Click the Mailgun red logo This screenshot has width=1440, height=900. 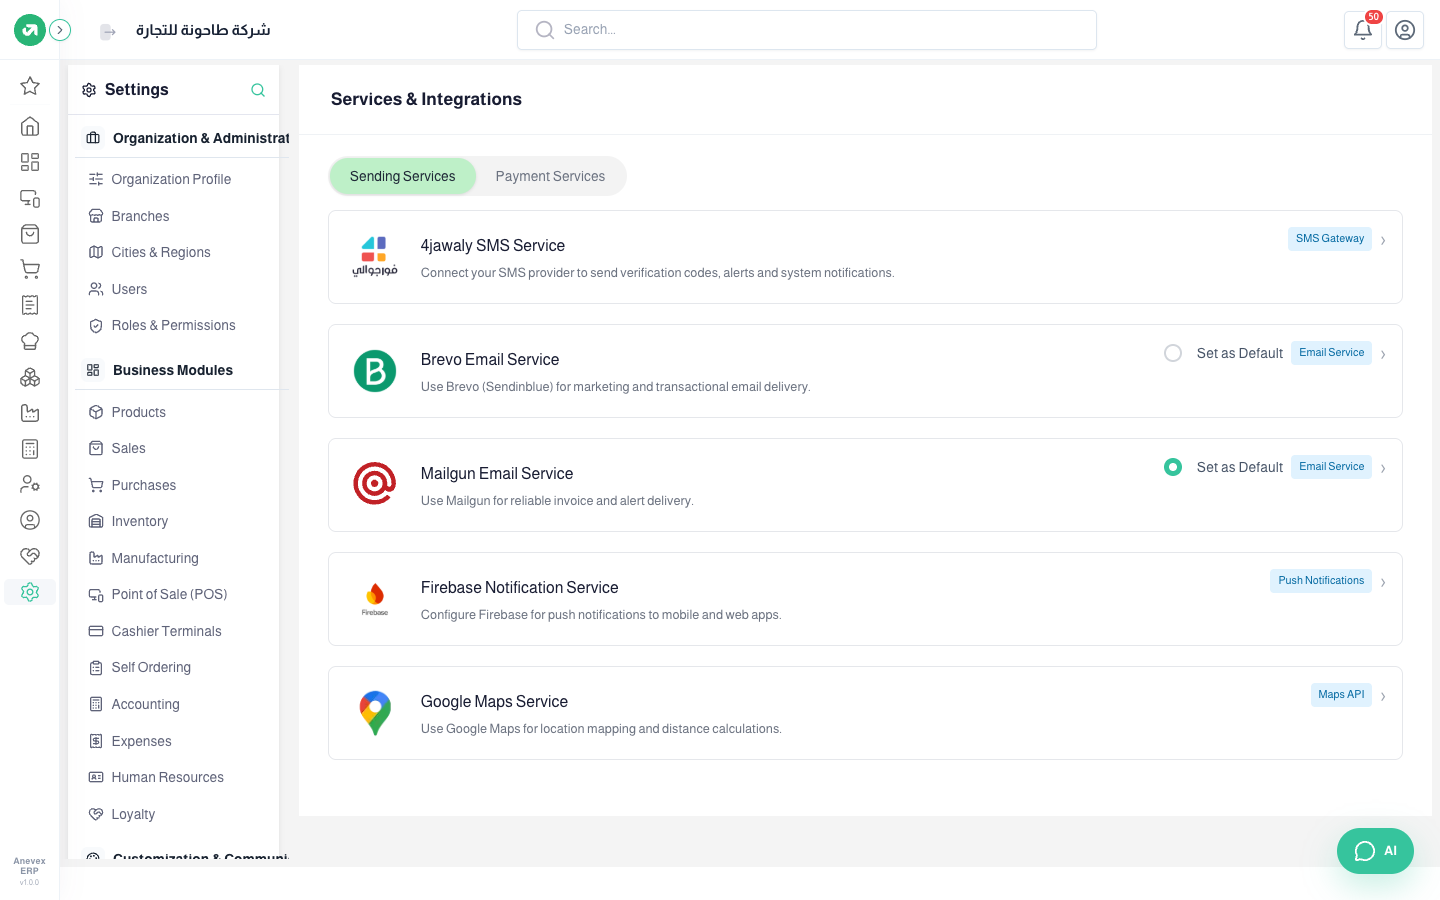point(375,484)
